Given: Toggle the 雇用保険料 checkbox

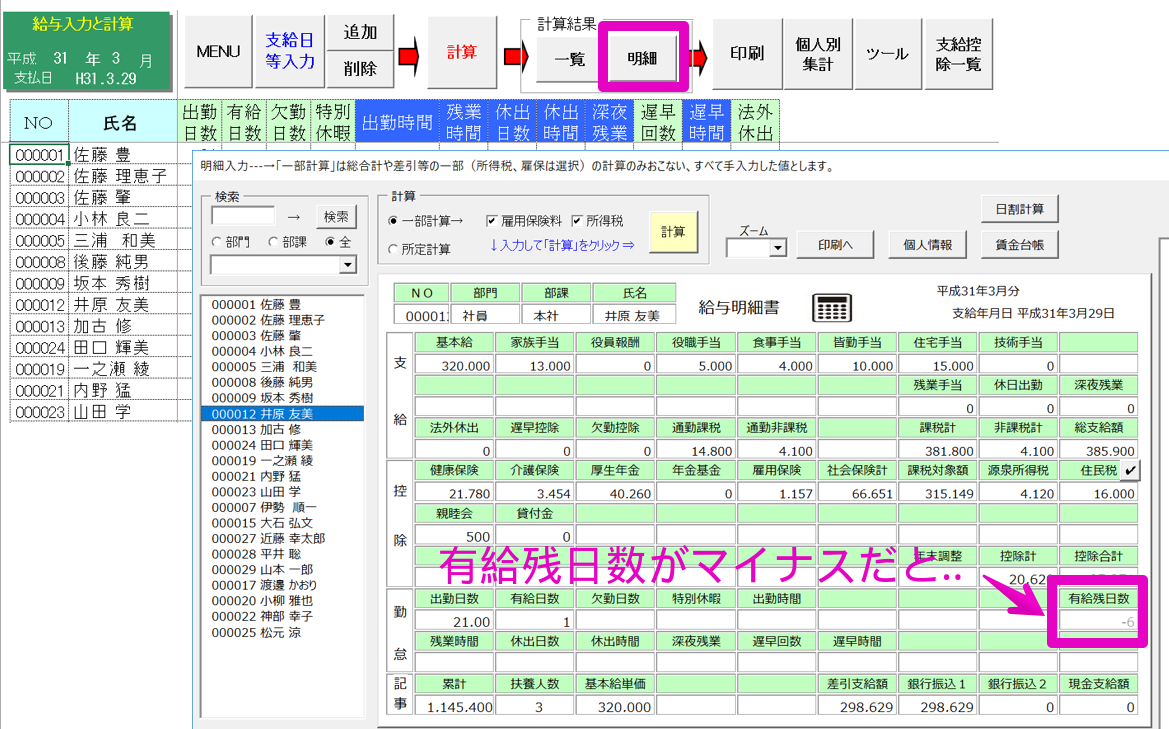Looking at the screenshot, I should click(492, 220).
